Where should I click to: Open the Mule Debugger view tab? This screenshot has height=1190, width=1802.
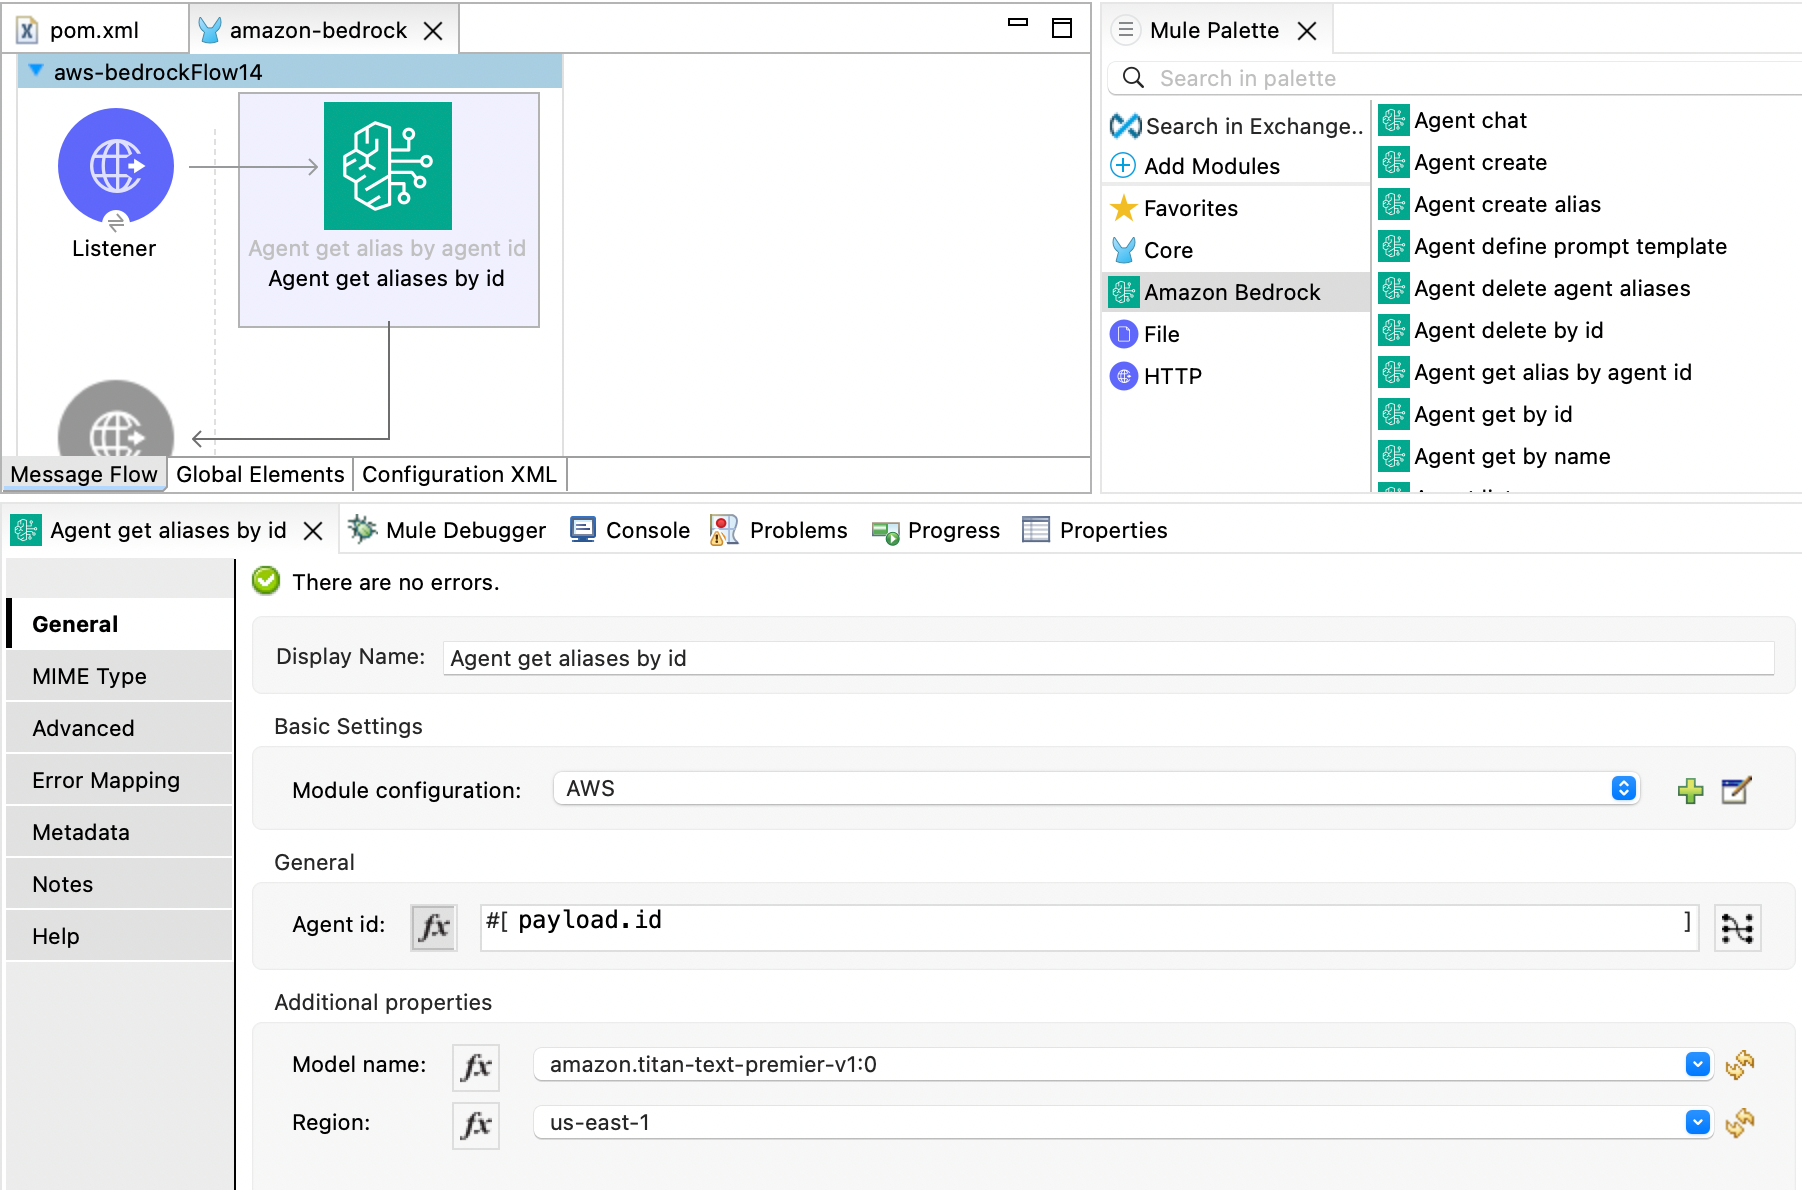tap(448, 530)
